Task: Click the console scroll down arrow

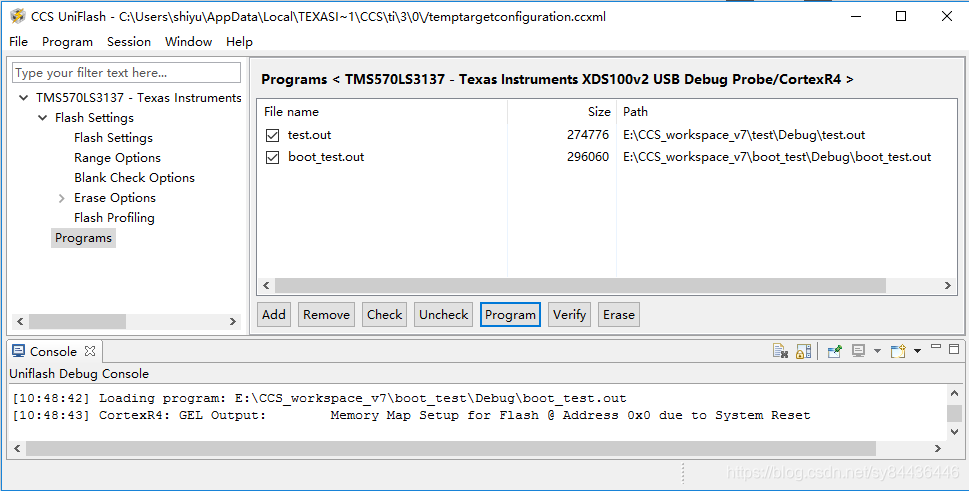Action: [x=954, y=432]
